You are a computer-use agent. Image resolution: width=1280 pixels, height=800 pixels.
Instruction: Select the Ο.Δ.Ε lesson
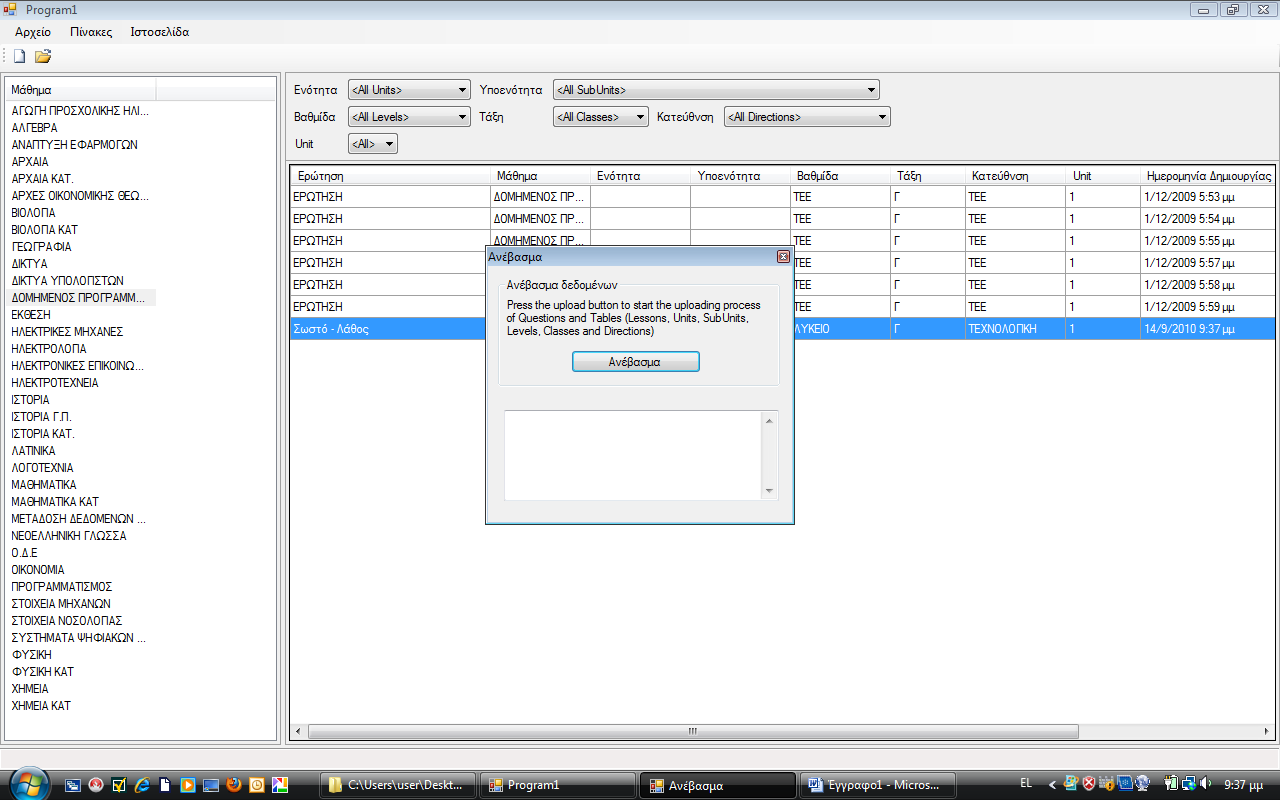[24, 553]
